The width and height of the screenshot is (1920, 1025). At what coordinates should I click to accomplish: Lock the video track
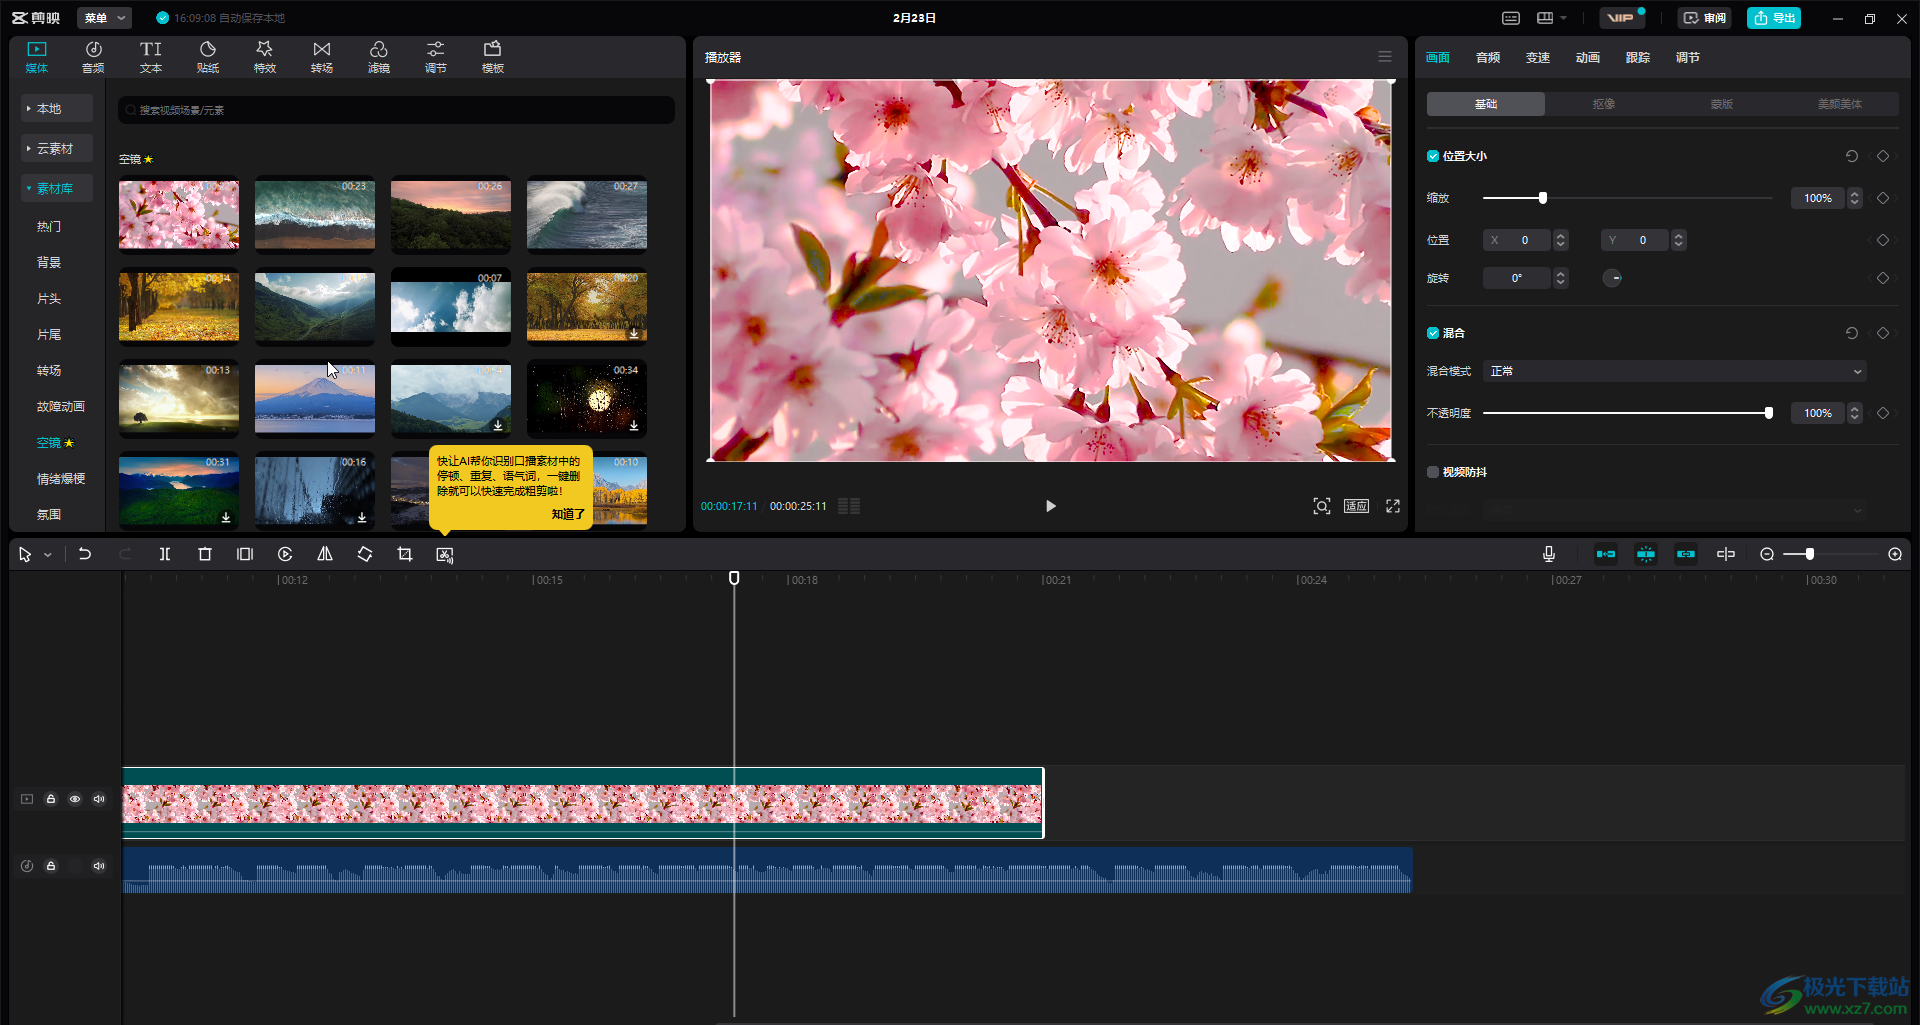tap(51, 799)
